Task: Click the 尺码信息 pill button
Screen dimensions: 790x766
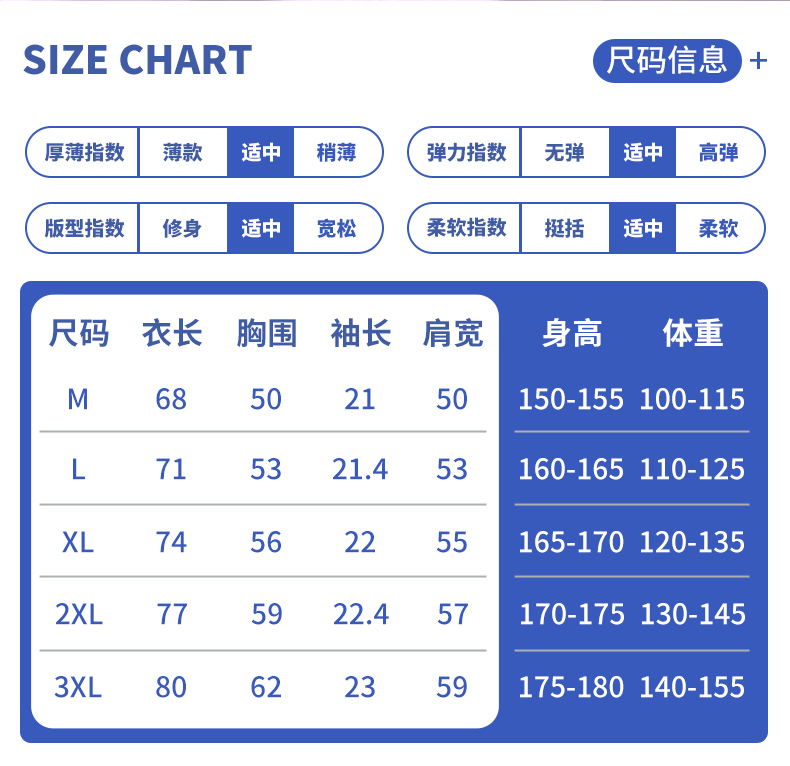Action: [x=667, y=61]
